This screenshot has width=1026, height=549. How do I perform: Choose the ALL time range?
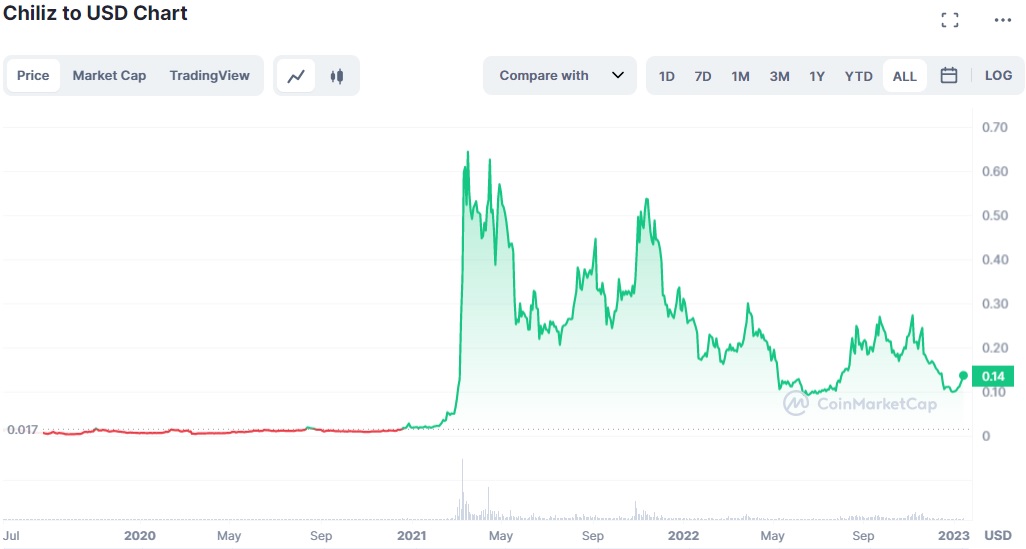point(905,76)
